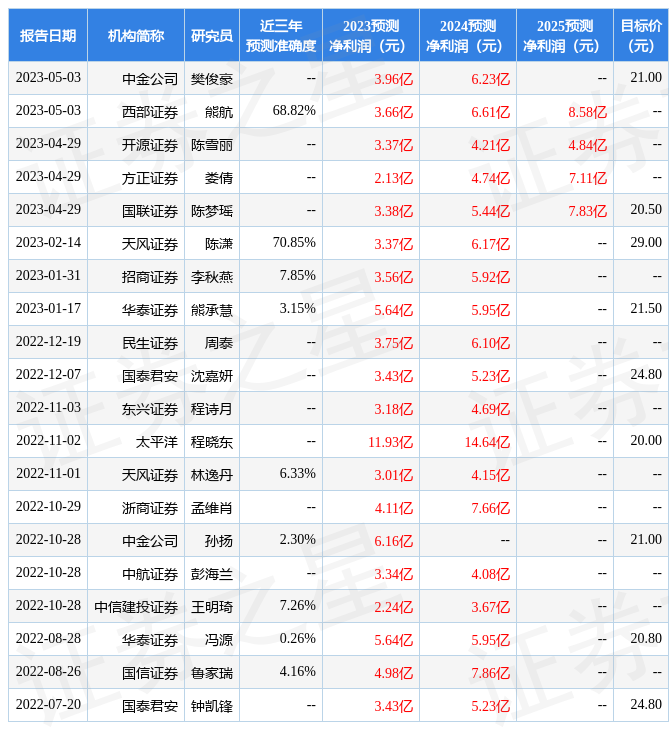
Task: Select researcher name 樊俊豪
Action: click(212, 79)
